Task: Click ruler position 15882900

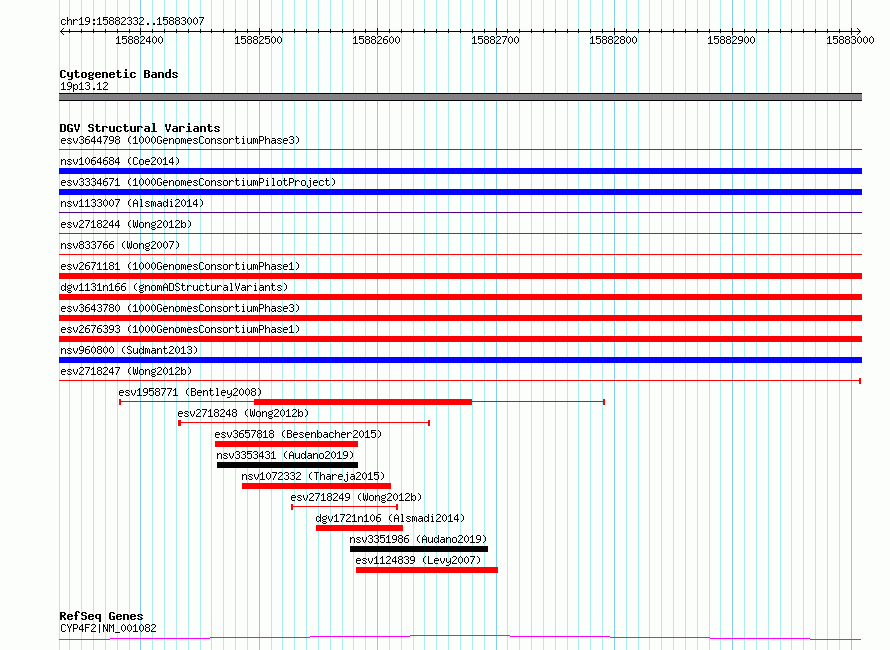Action: coord(731,40)
